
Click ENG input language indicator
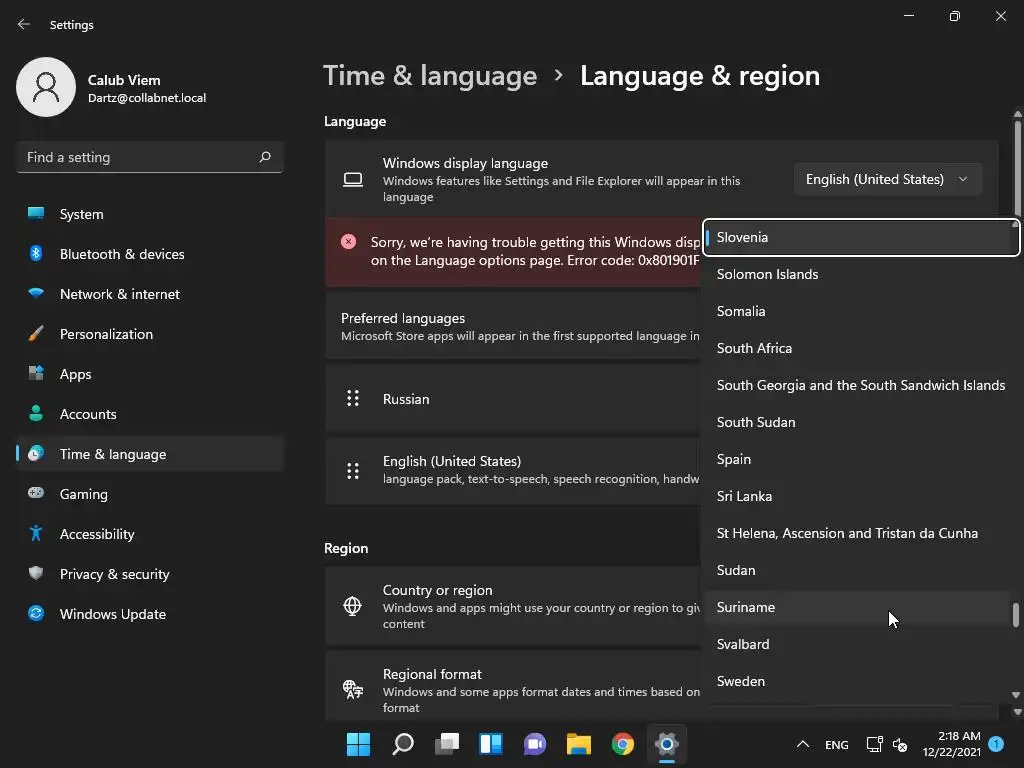pyautogui.click(x=837, y=744)
